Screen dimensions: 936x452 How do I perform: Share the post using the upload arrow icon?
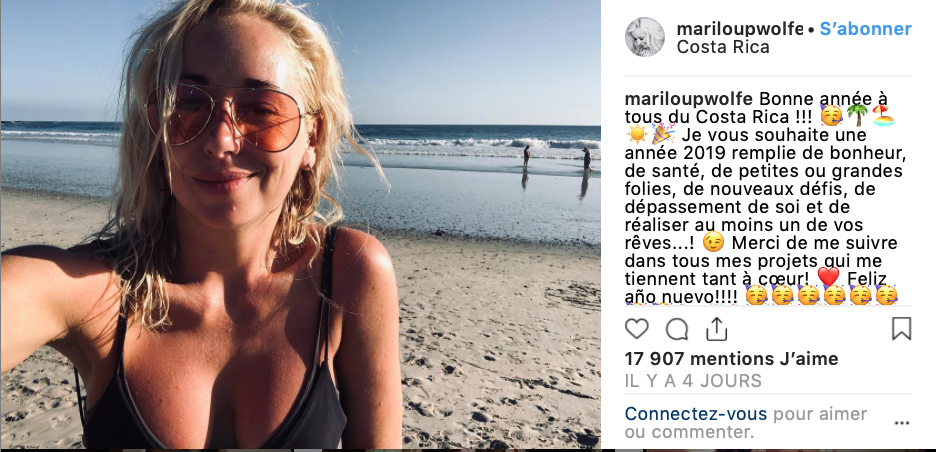pos(716,328)
